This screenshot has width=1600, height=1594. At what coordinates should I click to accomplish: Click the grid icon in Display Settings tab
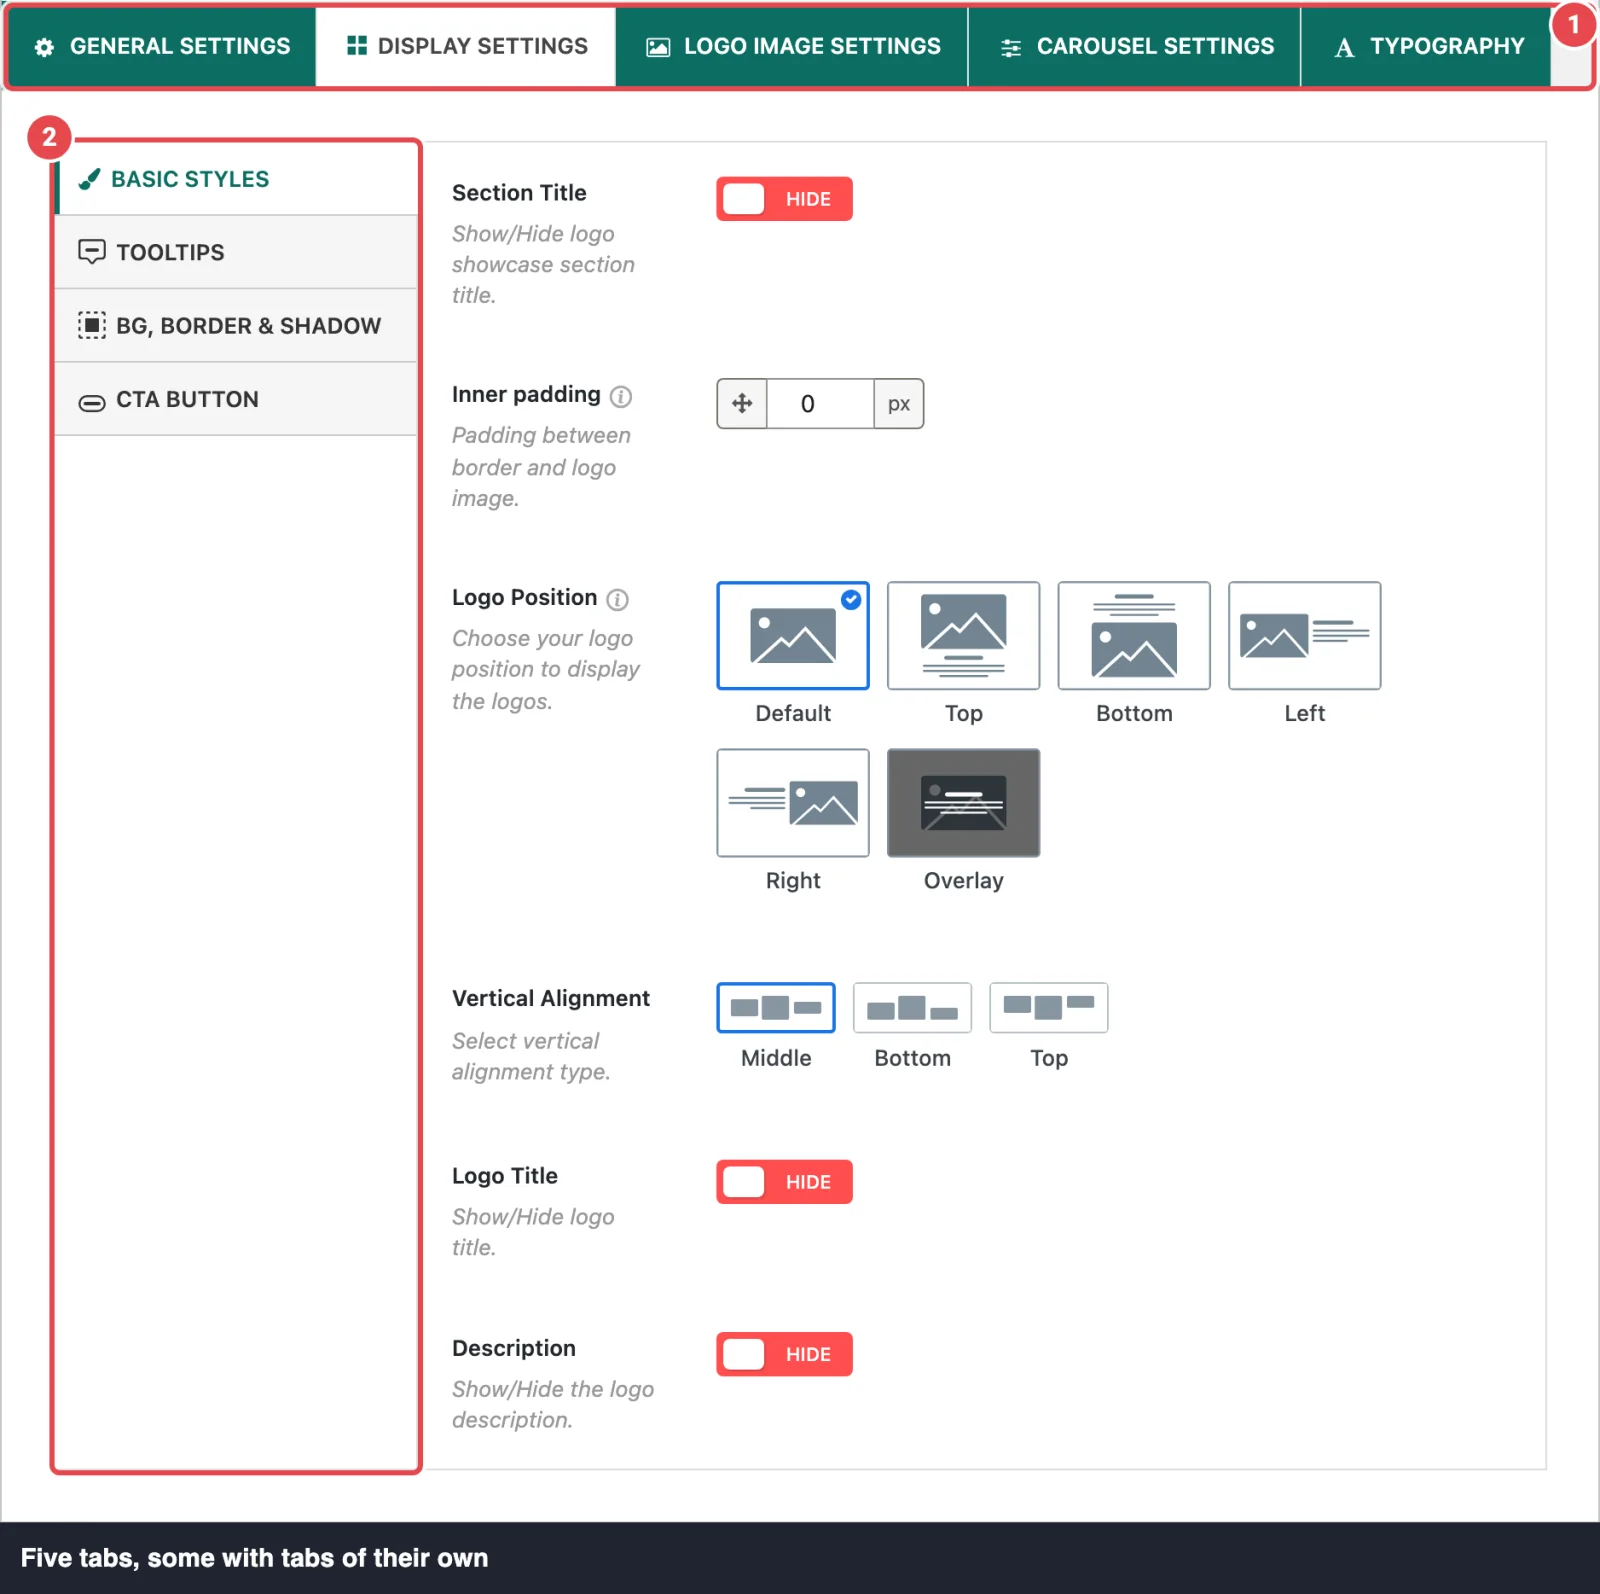point(356,45)
